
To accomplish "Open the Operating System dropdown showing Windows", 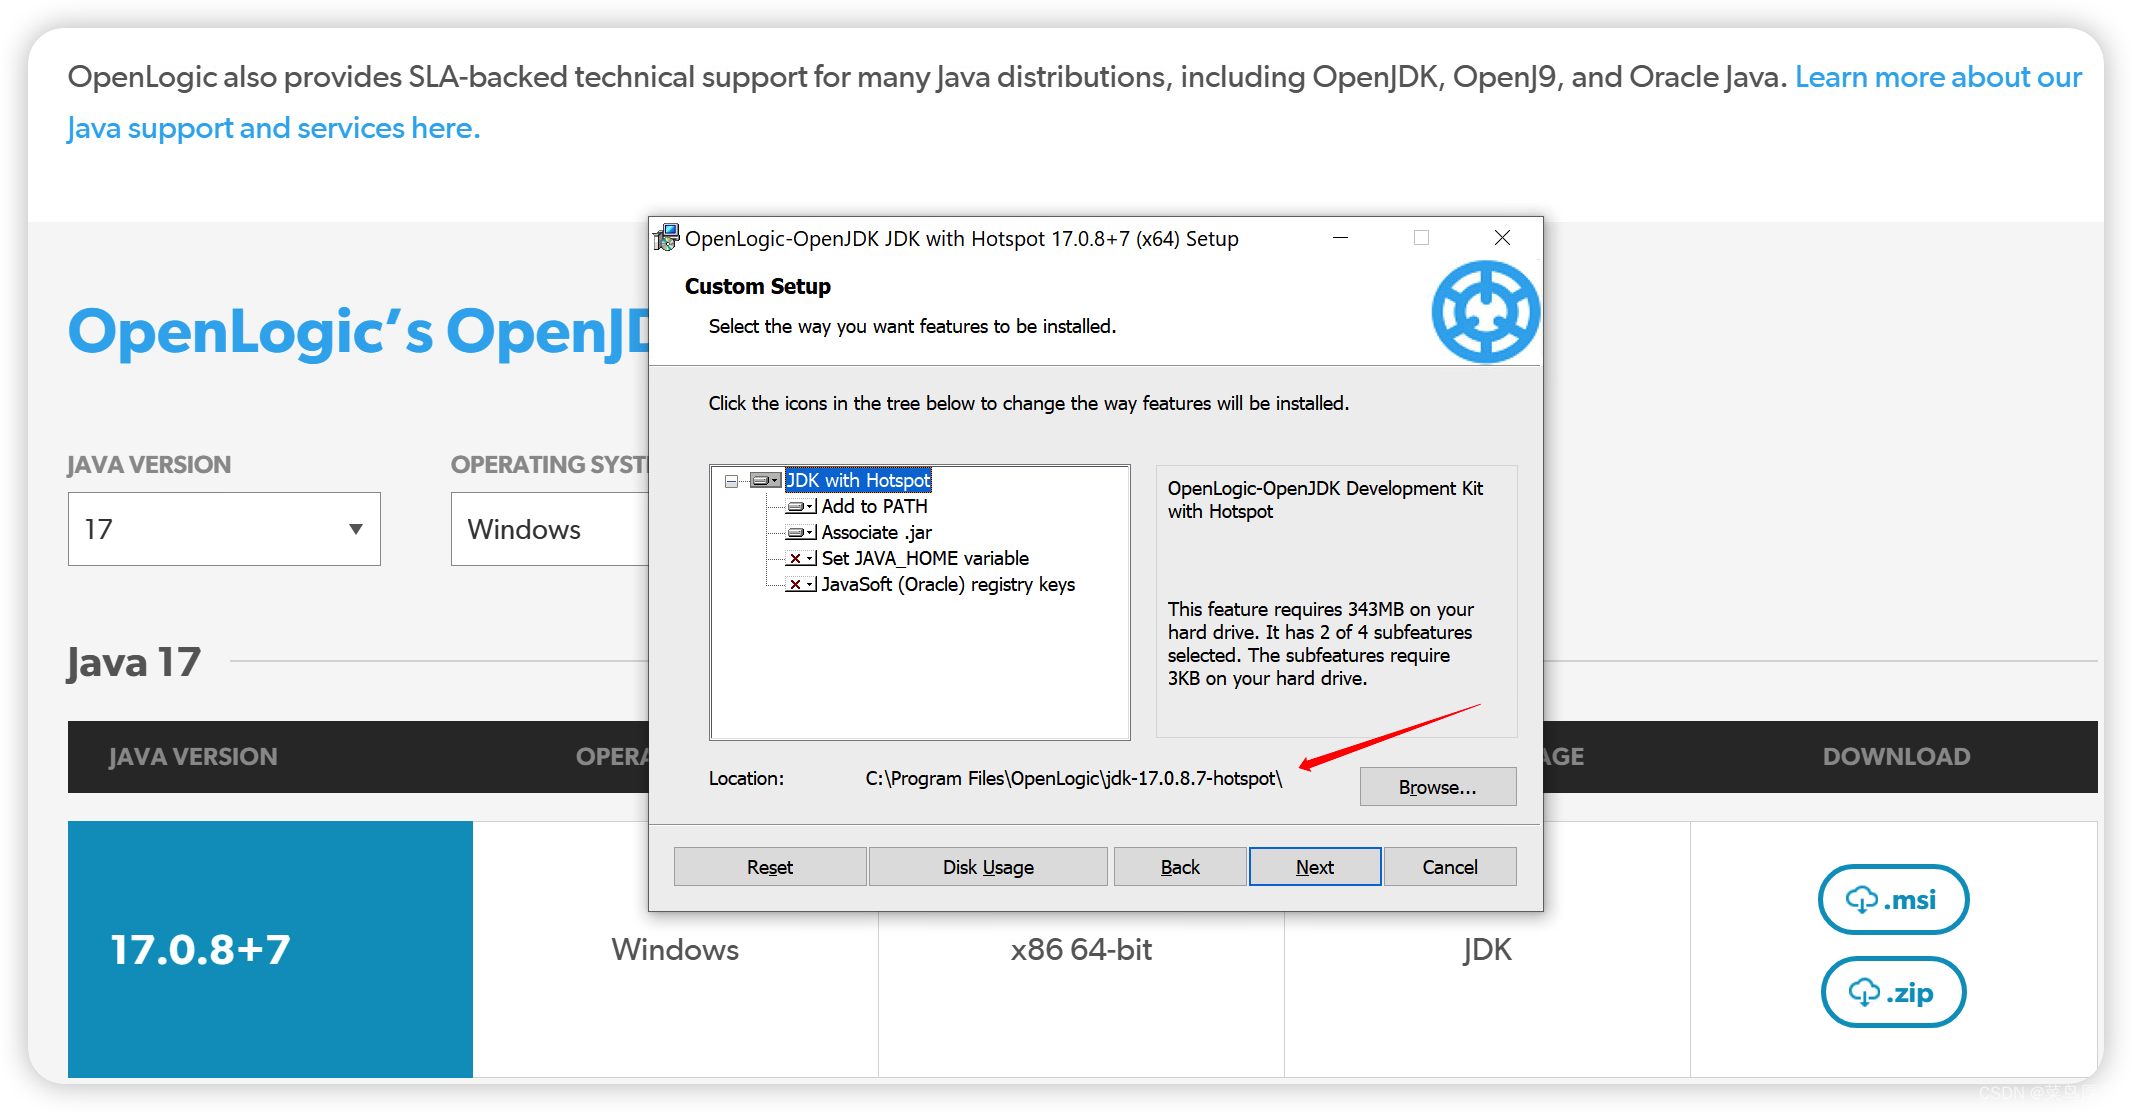I will coord(550,529).
